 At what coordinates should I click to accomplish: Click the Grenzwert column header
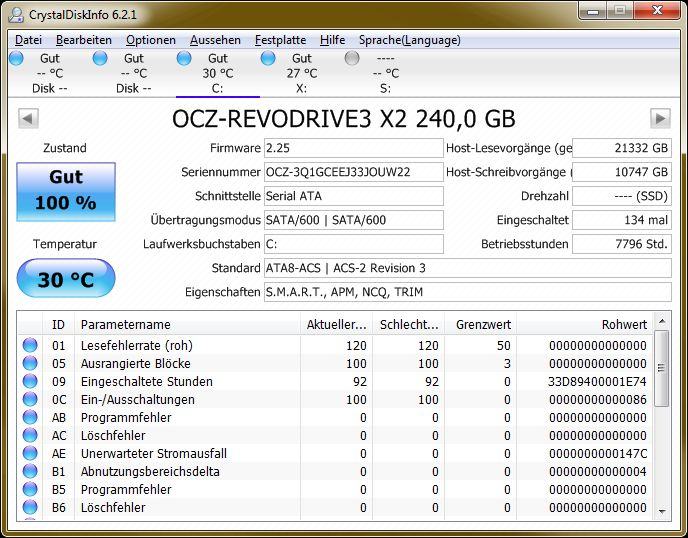pos(480,324)
